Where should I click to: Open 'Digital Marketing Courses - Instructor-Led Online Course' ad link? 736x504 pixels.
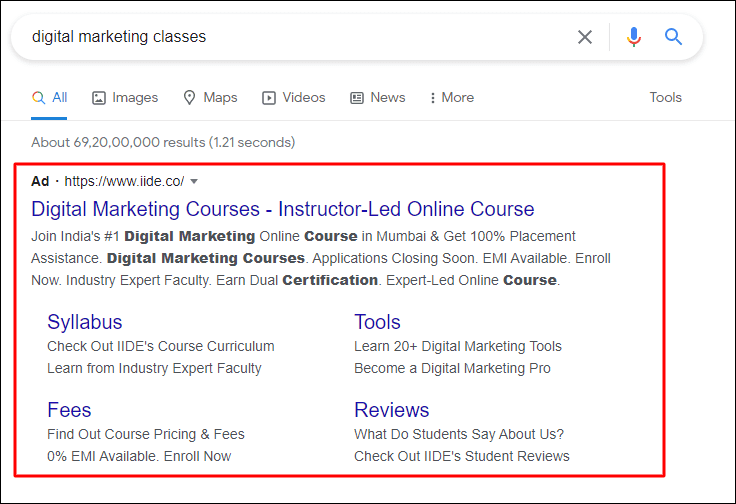coord(283,209)
